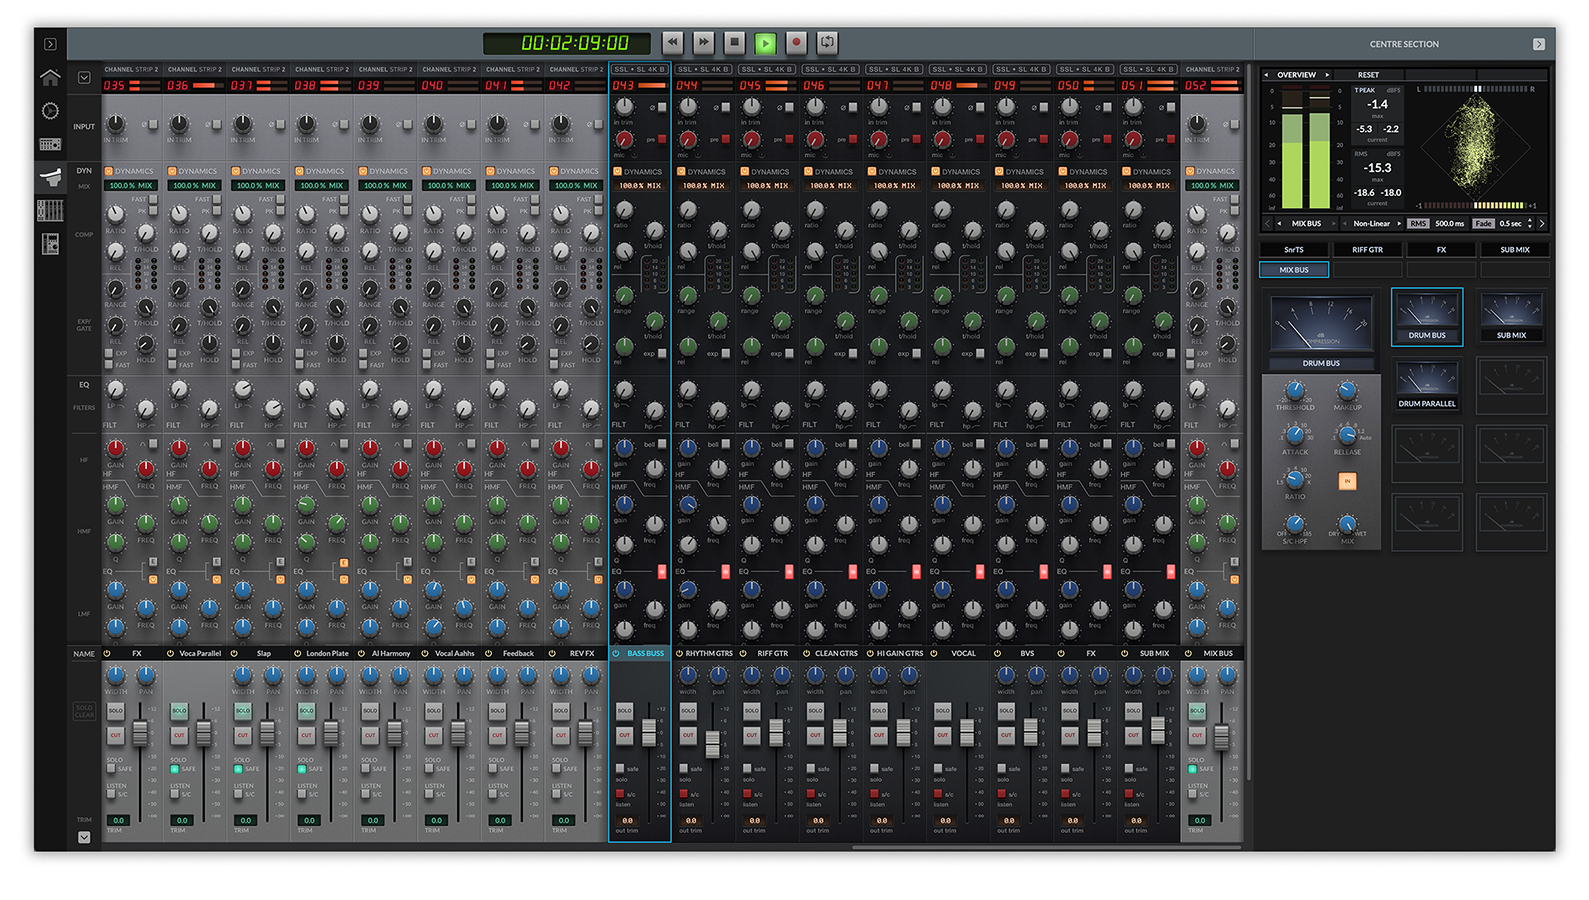Viewport: 1589px width, 900px height.
Task: Toggle listen S/C on BASS BUSS channel
Action: (620, 794)
